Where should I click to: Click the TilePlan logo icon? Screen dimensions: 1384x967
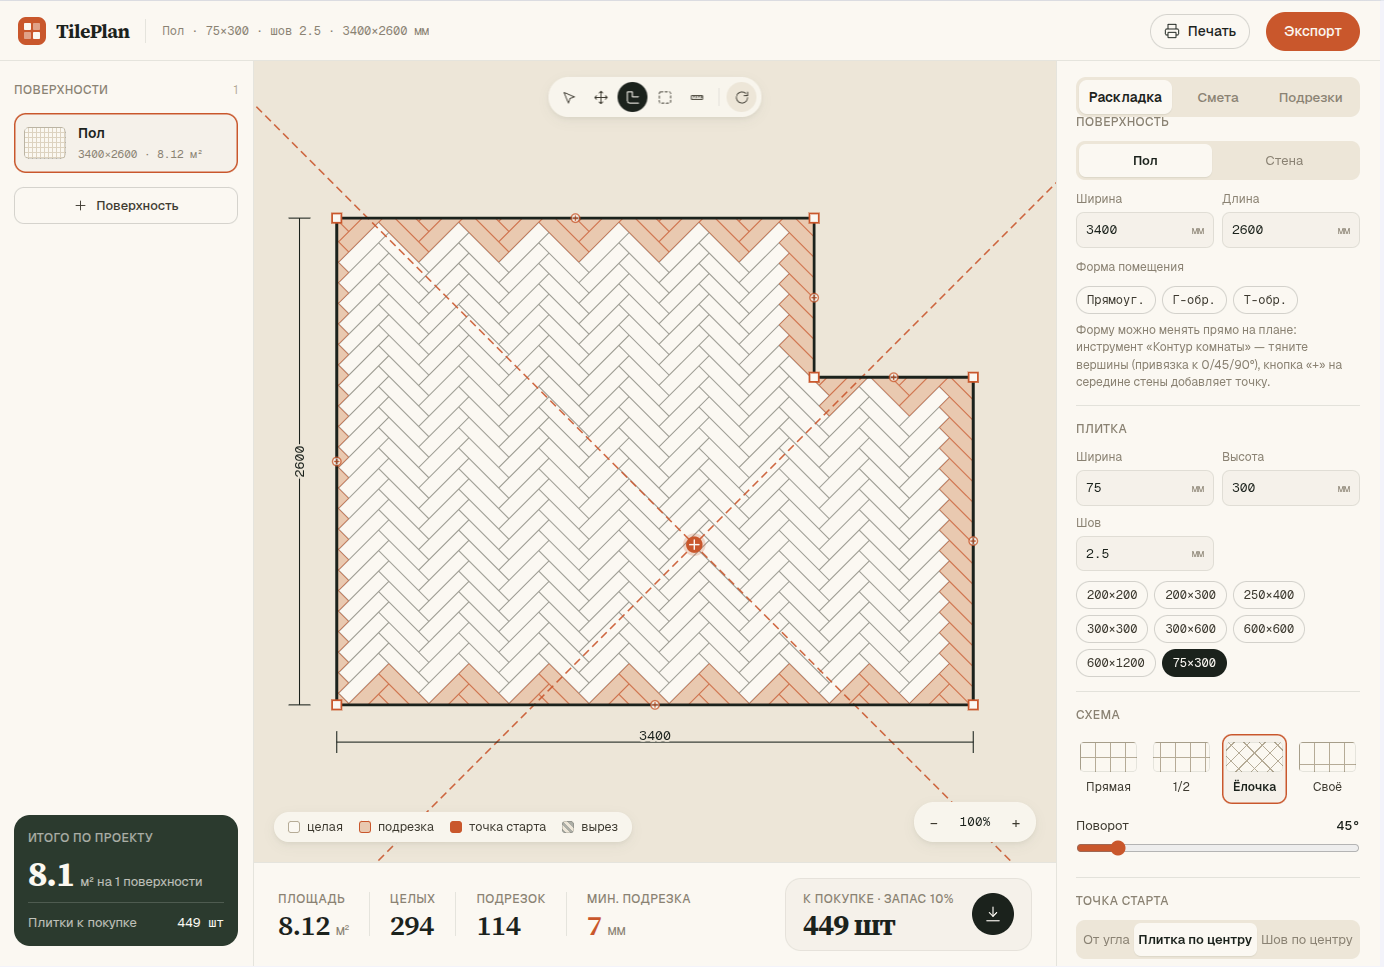[32, 31]
